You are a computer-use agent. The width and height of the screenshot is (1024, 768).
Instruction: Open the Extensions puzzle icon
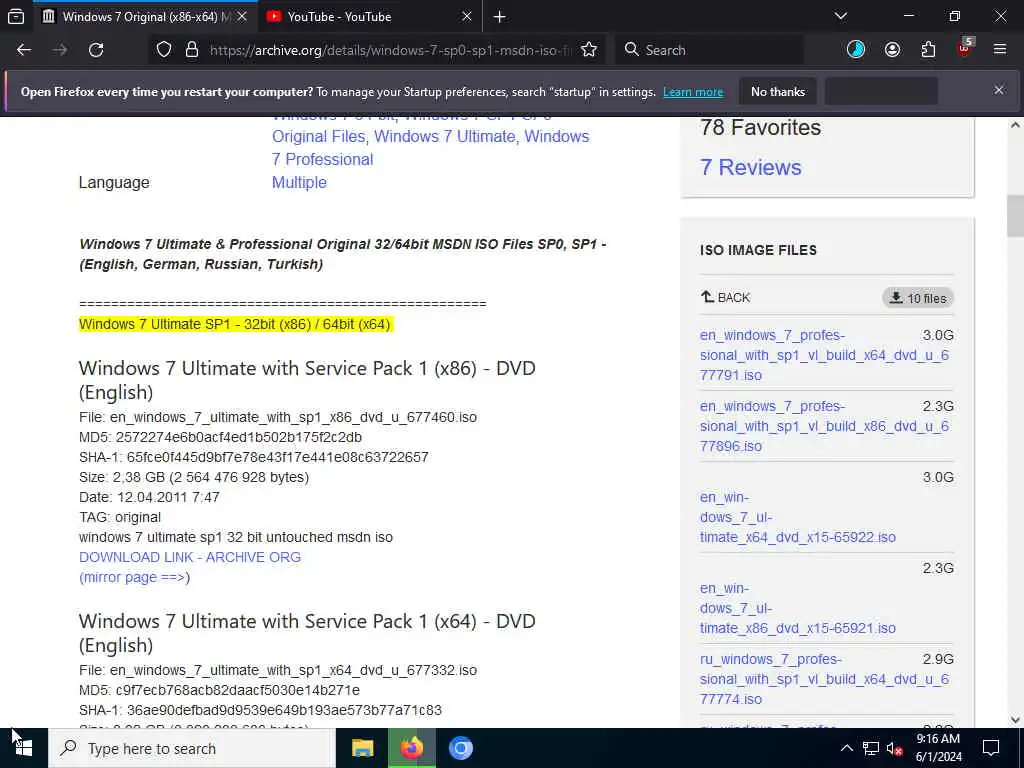928,50
